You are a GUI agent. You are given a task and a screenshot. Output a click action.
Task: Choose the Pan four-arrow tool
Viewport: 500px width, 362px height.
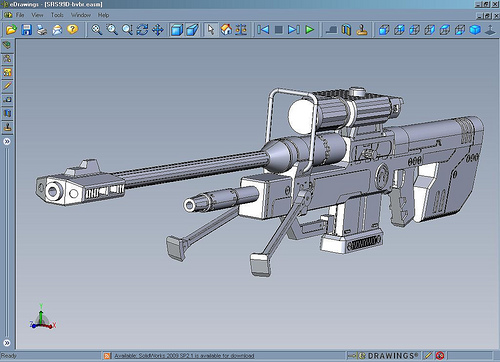tap(158, 30)
